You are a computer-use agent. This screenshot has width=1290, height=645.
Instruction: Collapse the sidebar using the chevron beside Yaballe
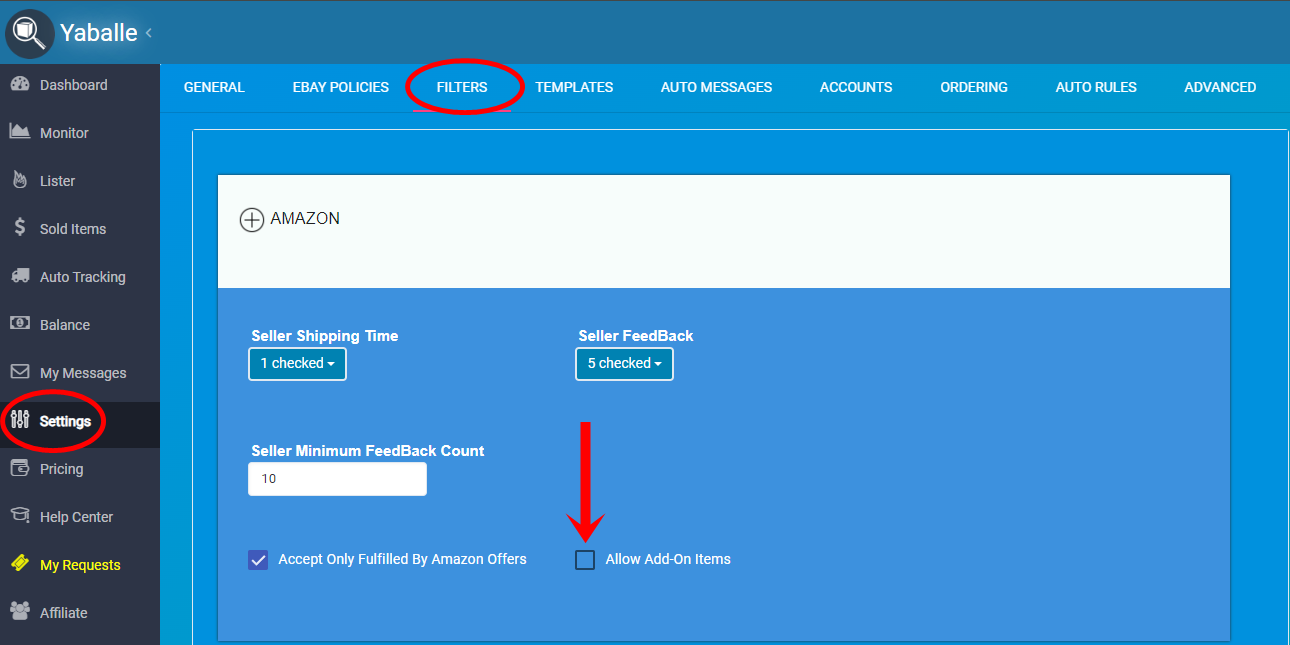coord(149,33)
